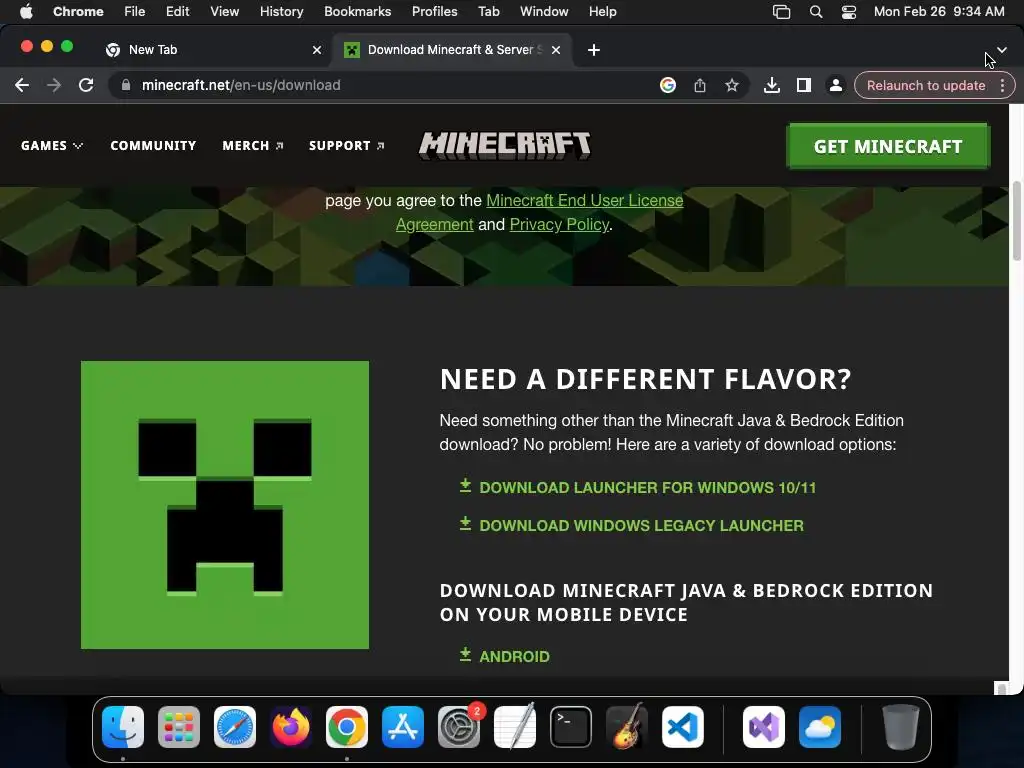Click the GET MINECRAFT button
The image size is (1024, 768).
[888, 146]
